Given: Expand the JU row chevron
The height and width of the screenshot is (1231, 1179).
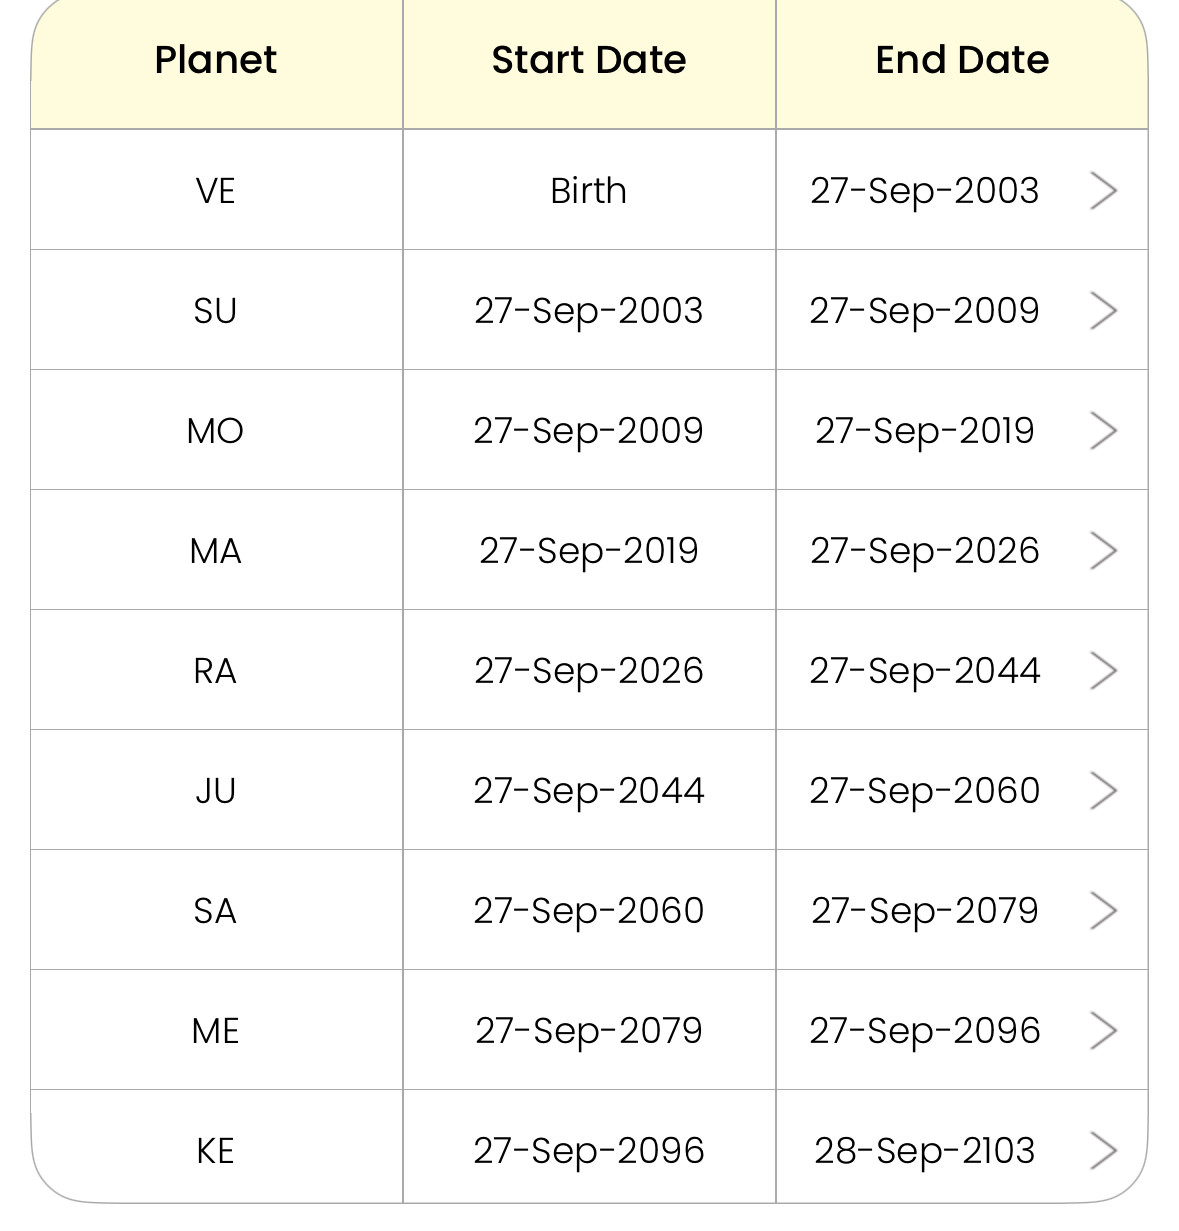Looking at the screenshot, I should pyautogui.click(x=1102, y=790).
